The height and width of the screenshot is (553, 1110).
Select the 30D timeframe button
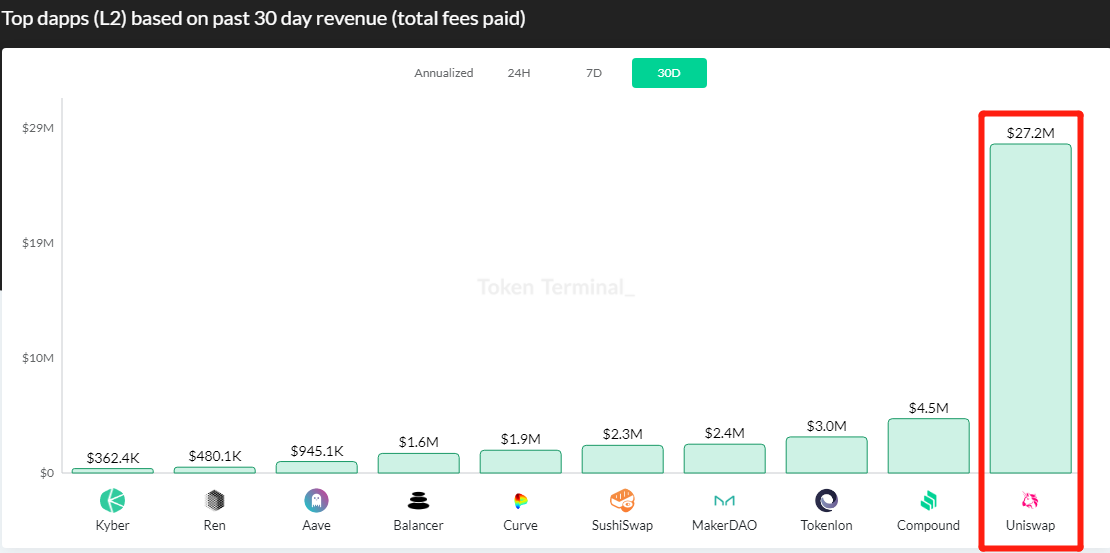(669, 73)
